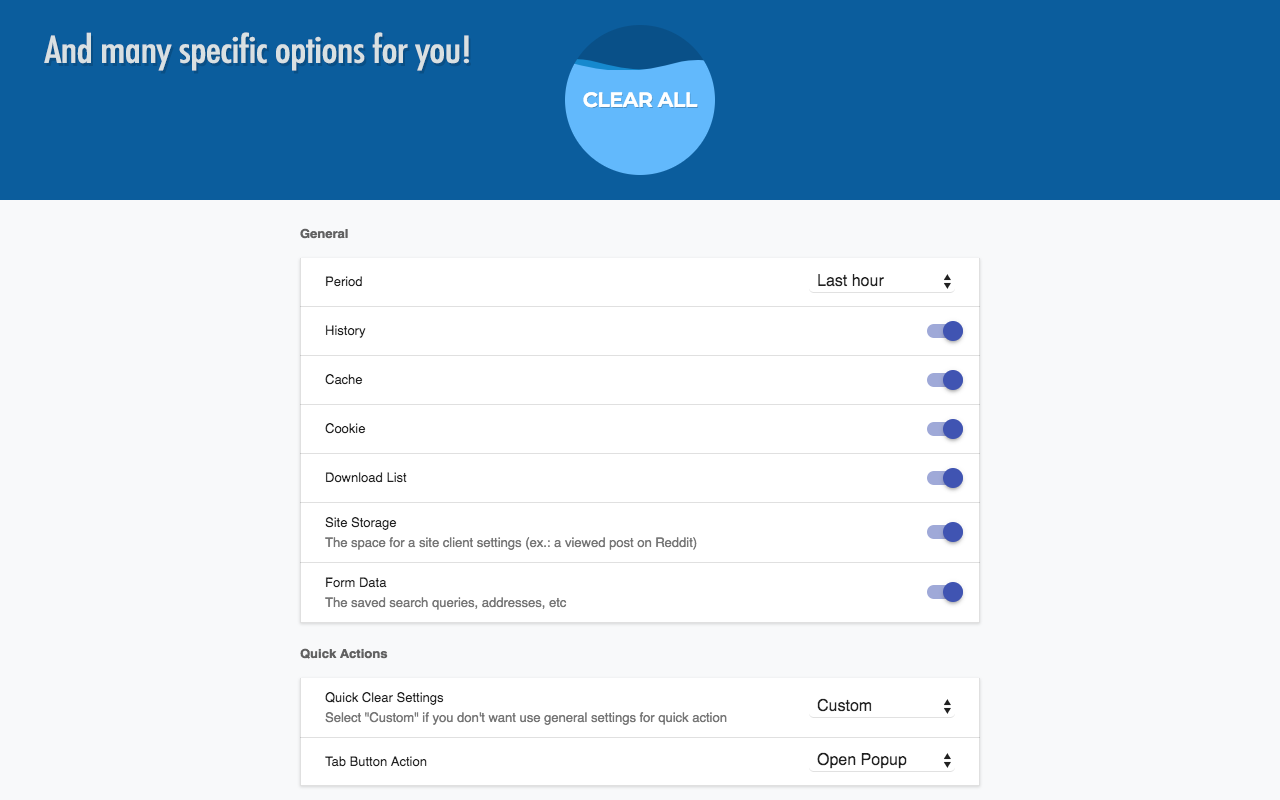Click the Quick Actions section heading
Screen dimensions: 1280x800
pos(344,654)
